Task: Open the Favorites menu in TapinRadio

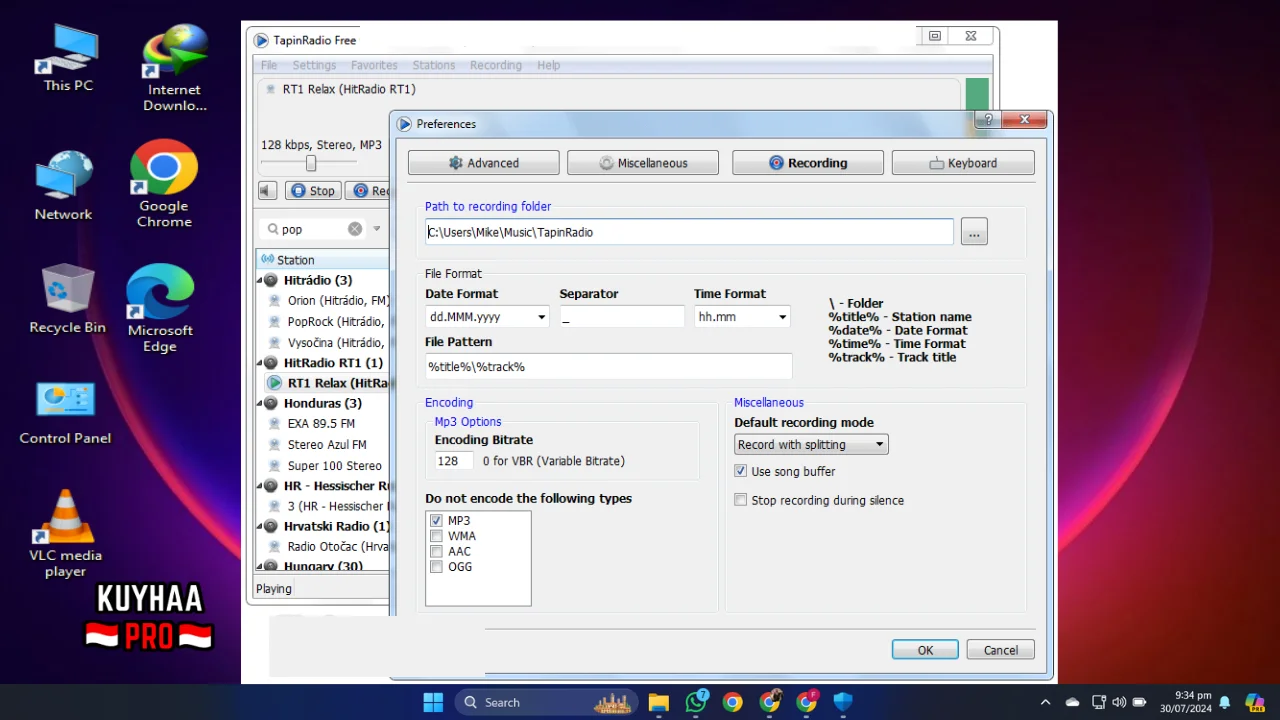Action: coord(374,65)
